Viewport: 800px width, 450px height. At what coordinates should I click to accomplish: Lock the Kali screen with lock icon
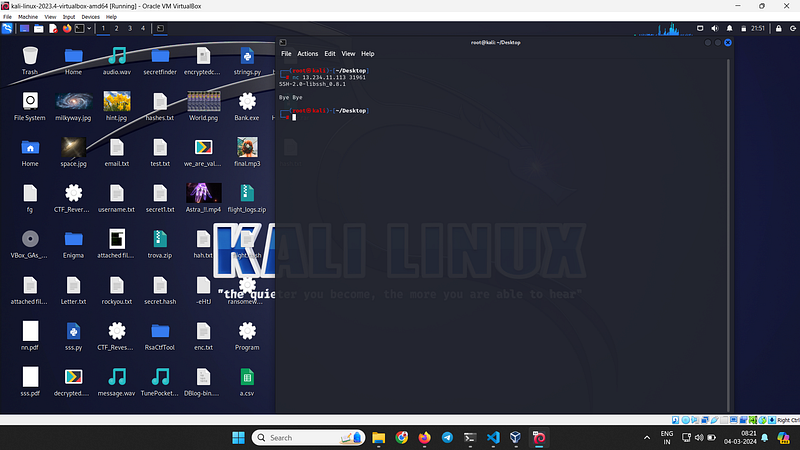tap(779, 29)
